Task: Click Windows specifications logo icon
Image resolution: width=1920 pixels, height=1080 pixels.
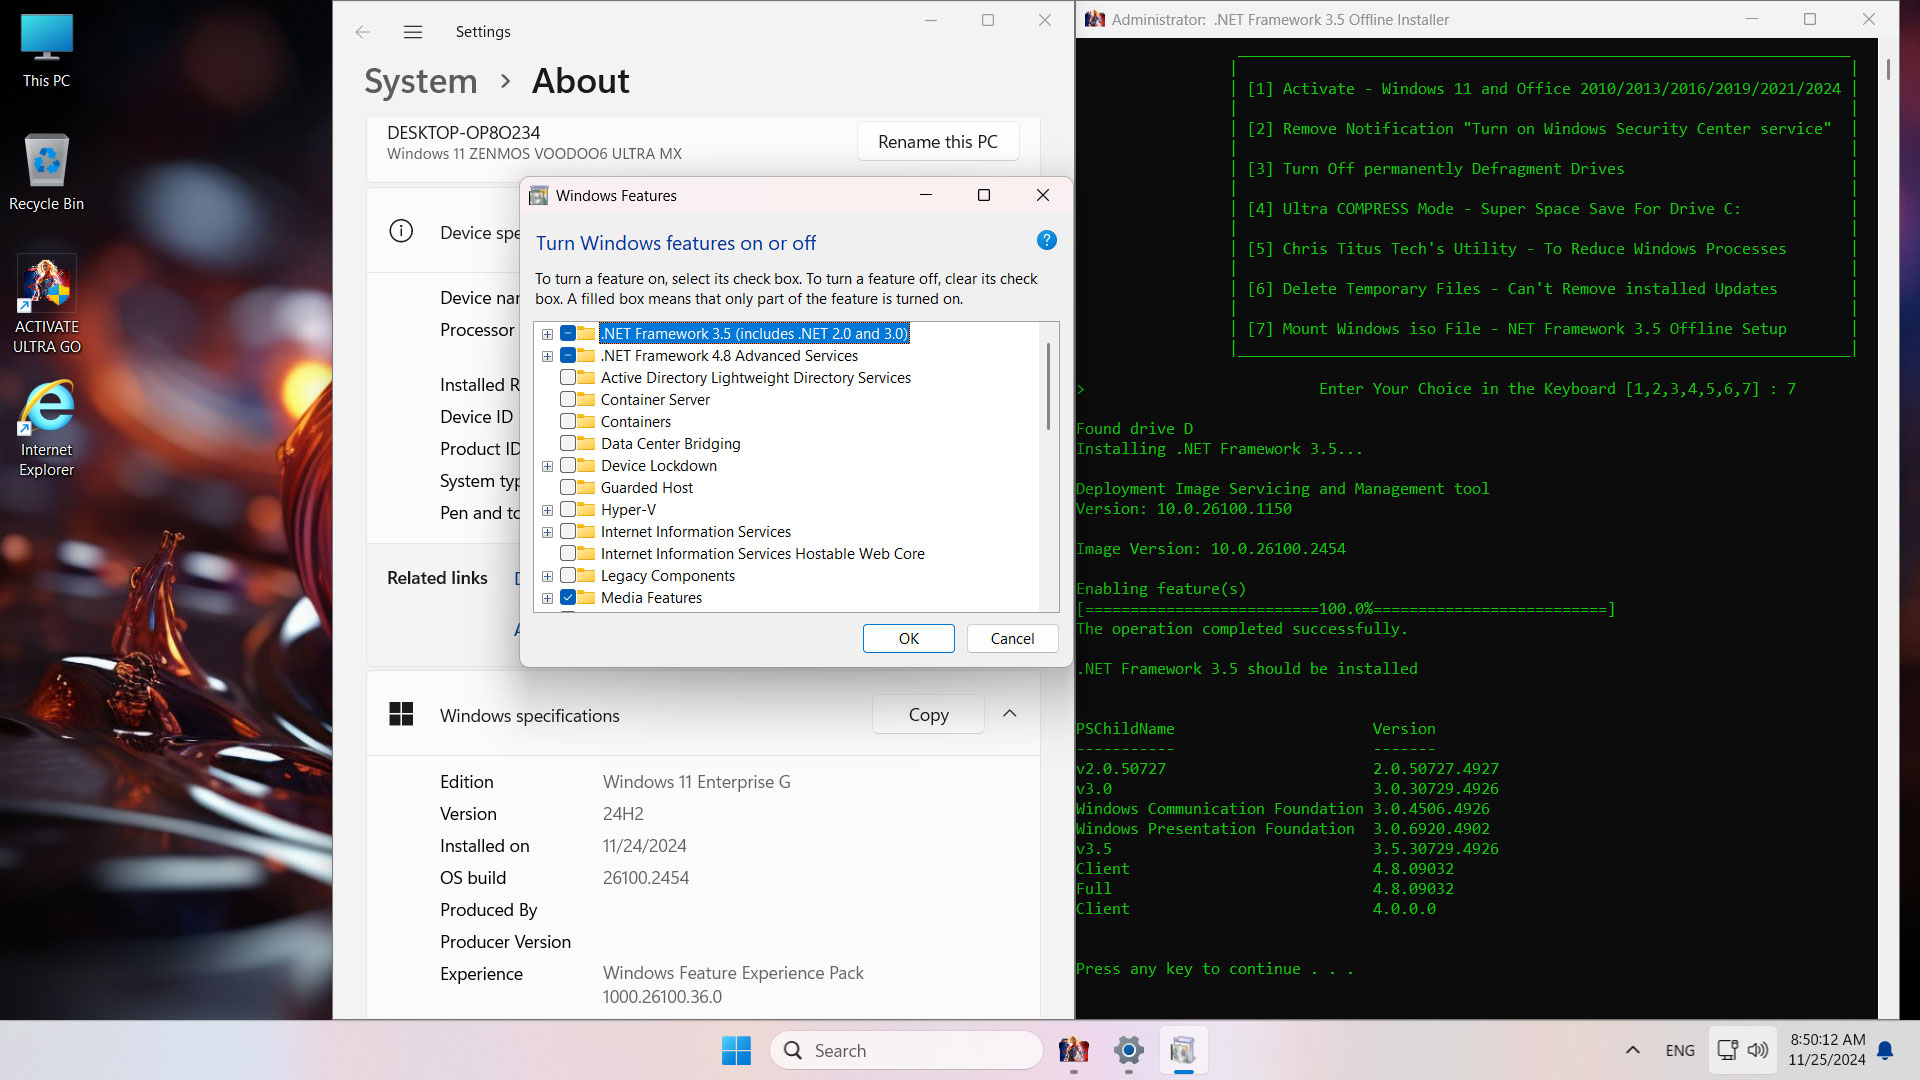Action: click(x=401, y=714)
